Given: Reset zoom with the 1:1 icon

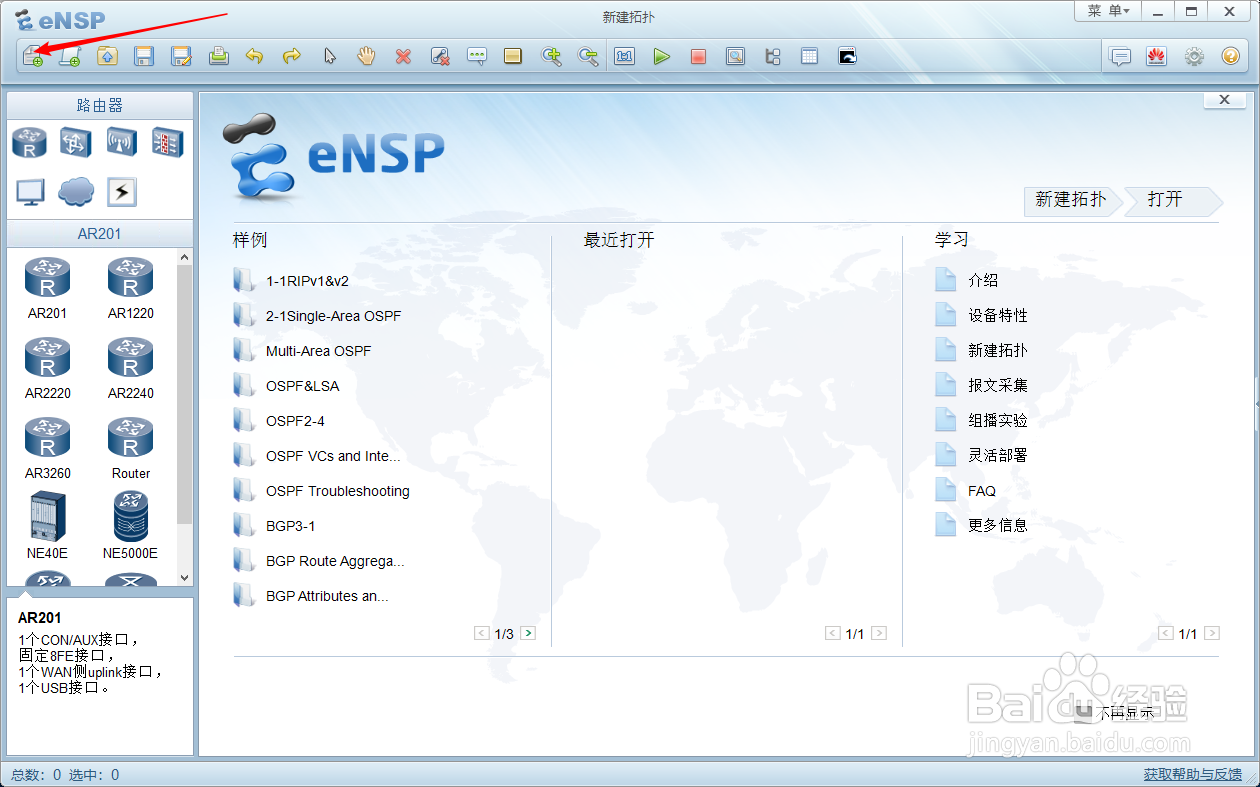Looking at the screenshot, I should (x=625, y=56).
